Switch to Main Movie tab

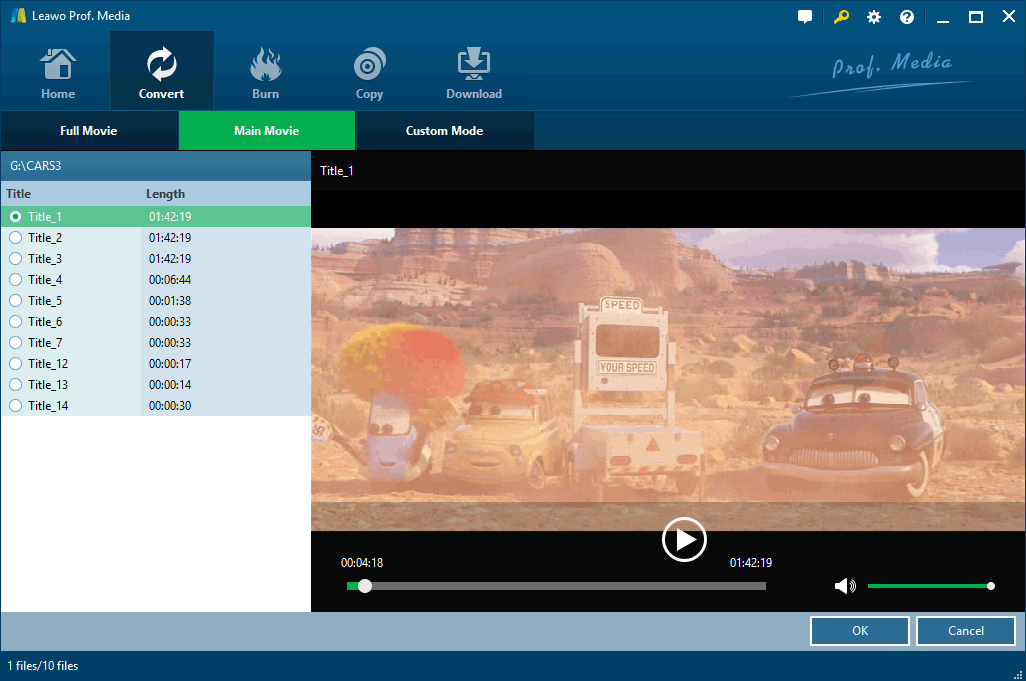pyautogui.click(x=266, y=130)
